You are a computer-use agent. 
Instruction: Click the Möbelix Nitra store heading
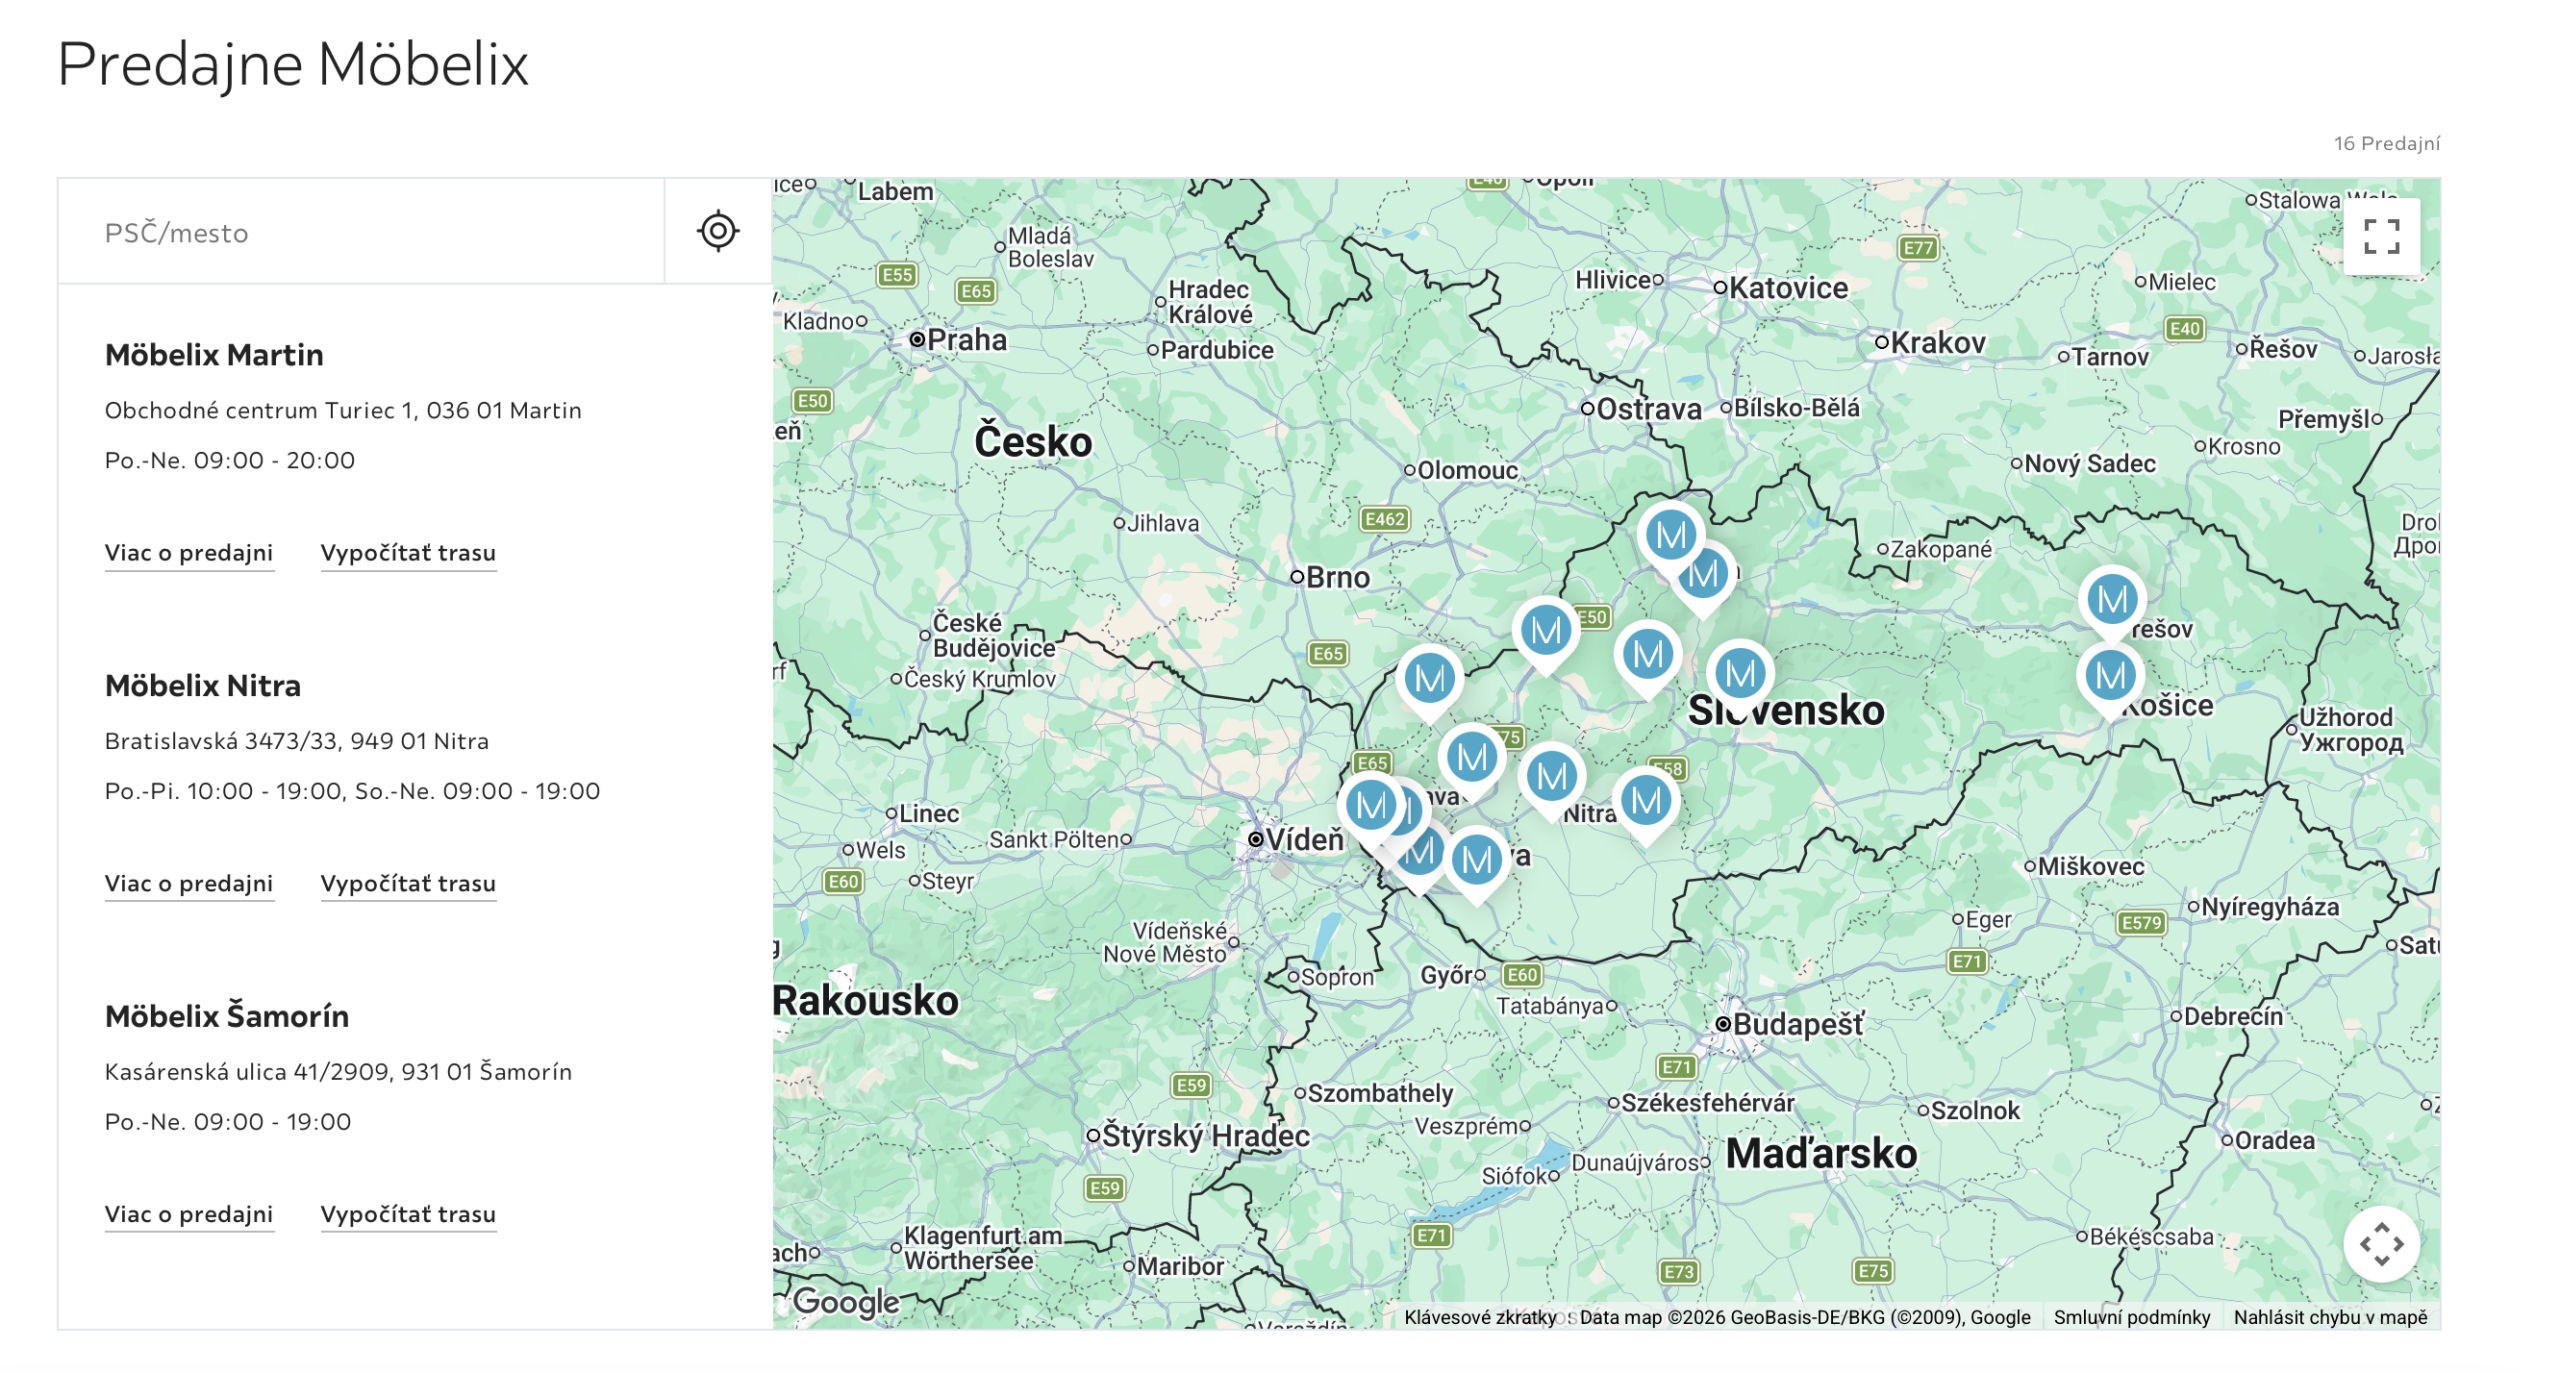coord(203,686)
